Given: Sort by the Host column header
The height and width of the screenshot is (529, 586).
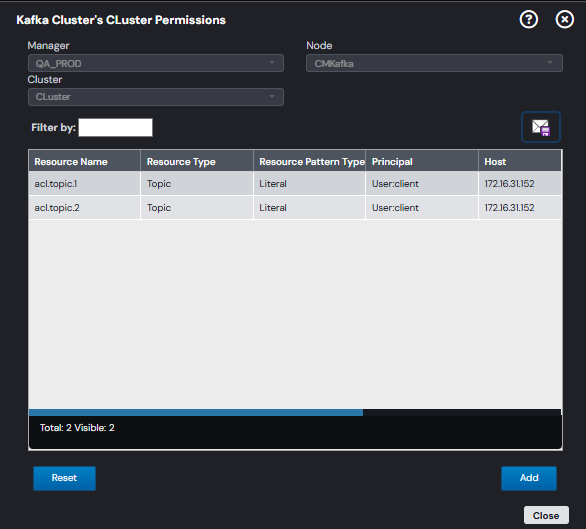Looking at the screenshot, I should click(520, 162).
